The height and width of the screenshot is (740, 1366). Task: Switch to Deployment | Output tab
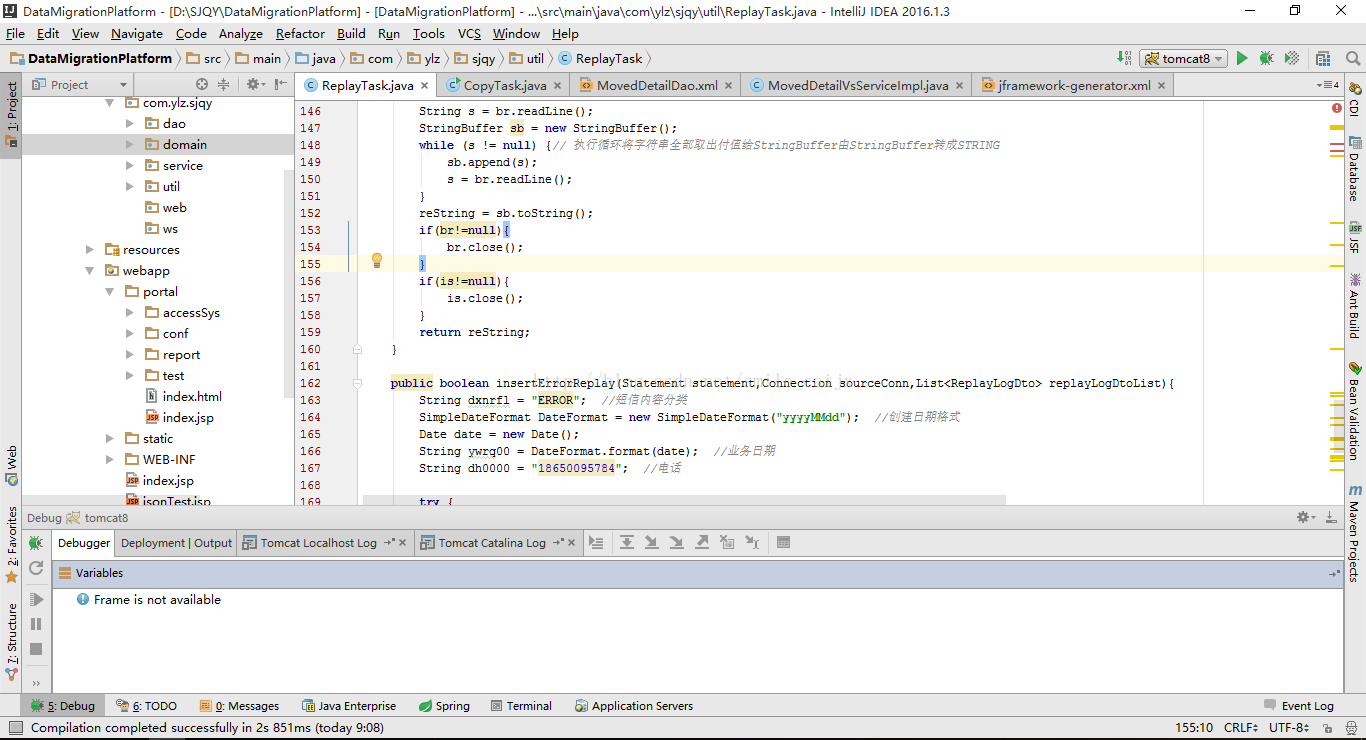tap(176, 543)
